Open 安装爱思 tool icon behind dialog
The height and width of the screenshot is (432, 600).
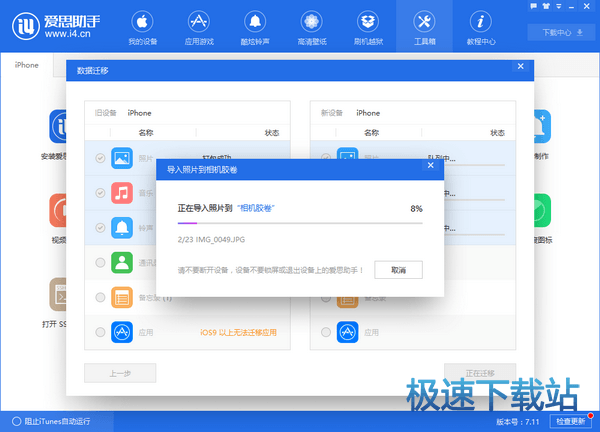pos(57,127)
